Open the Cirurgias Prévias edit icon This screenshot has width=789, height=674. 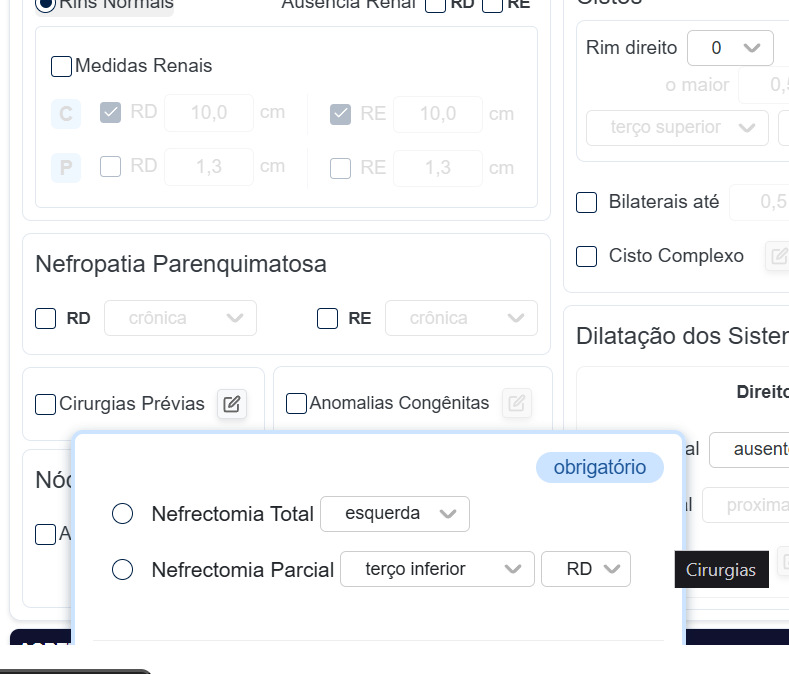tap(232, 404)
